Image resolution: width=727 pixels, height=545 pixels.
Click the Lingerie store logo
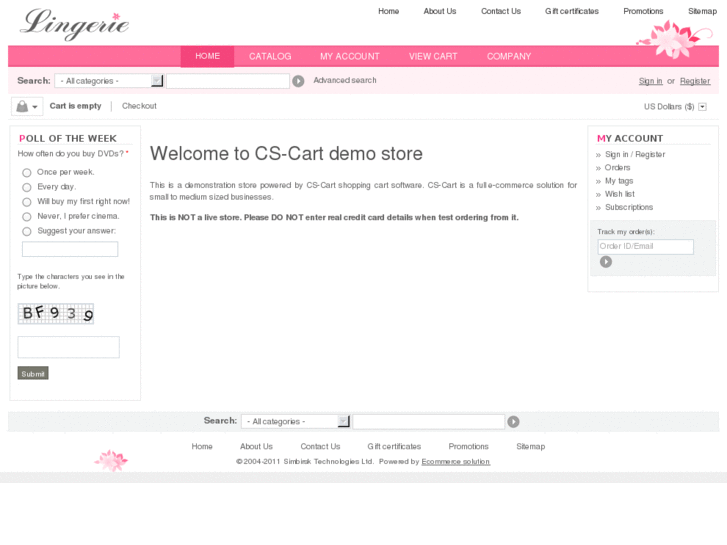75,24
